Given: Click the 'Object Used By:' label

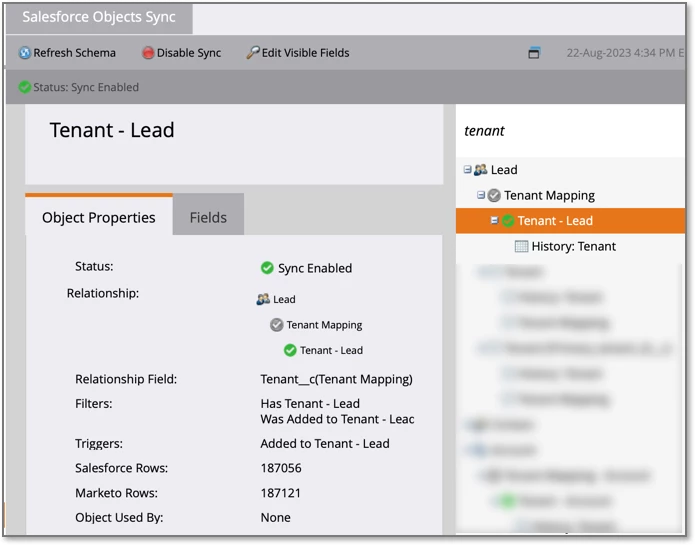Looking at the screenshot, I should (x=119, y=518).
